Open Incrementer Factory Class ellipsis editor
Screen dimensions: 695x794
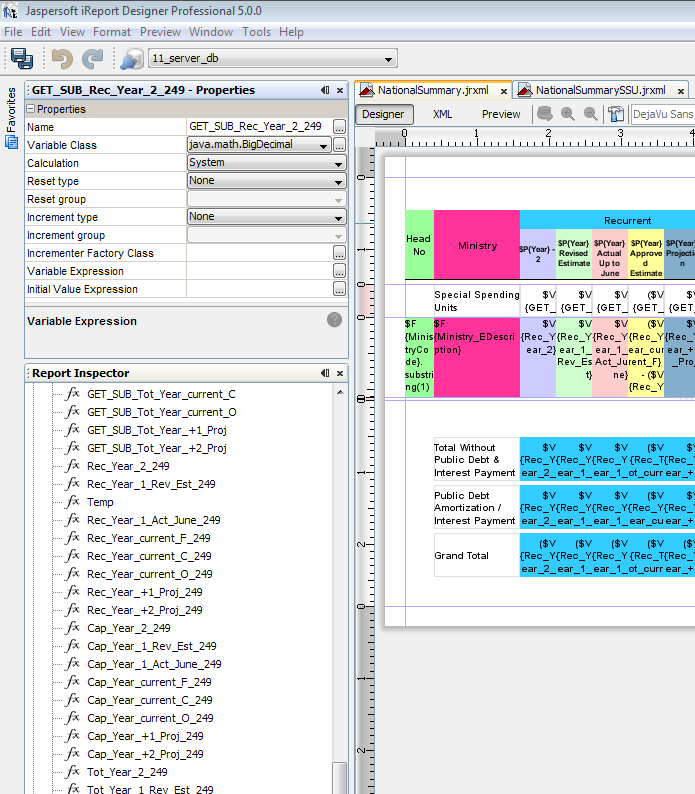click(339, 253)
